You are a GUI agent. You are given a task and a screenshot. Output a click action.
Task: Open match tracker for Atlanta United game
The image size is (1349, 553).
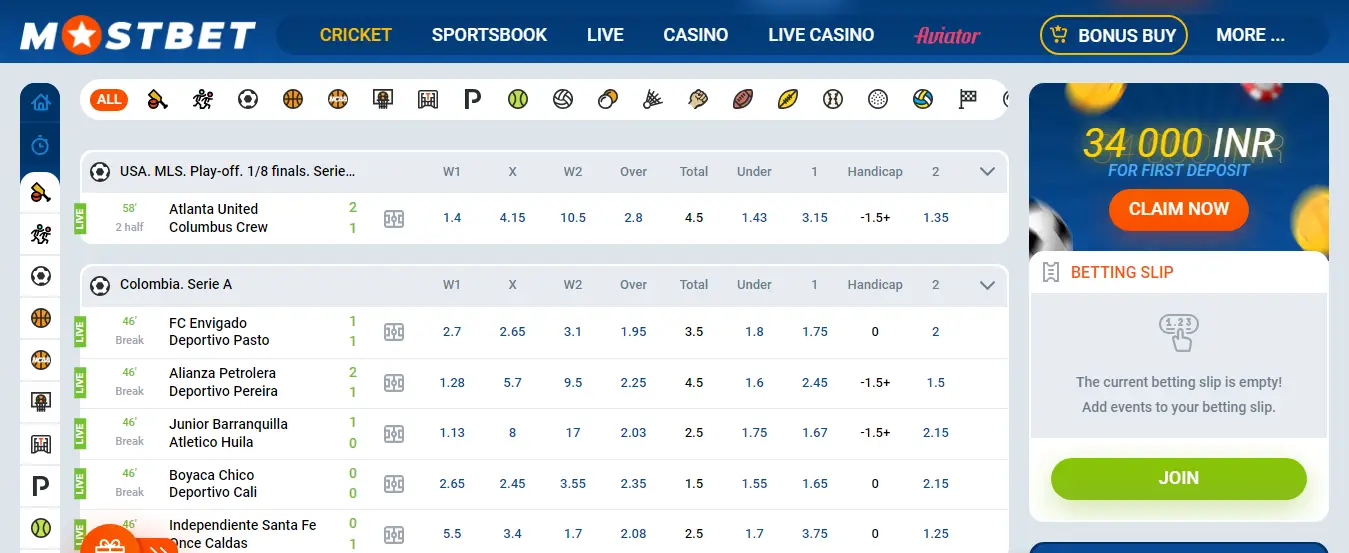coord(394,218)
